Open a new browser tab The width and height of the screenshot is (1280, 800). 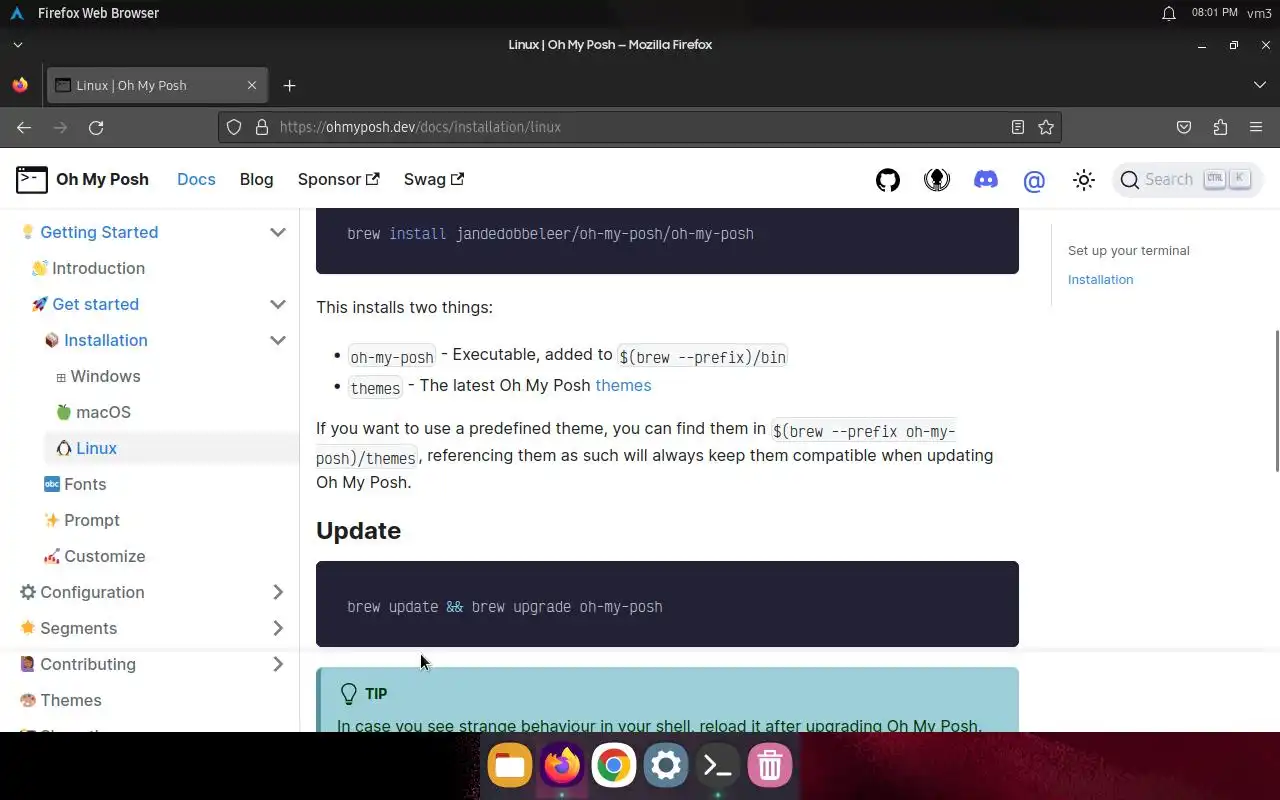(289, 85)
